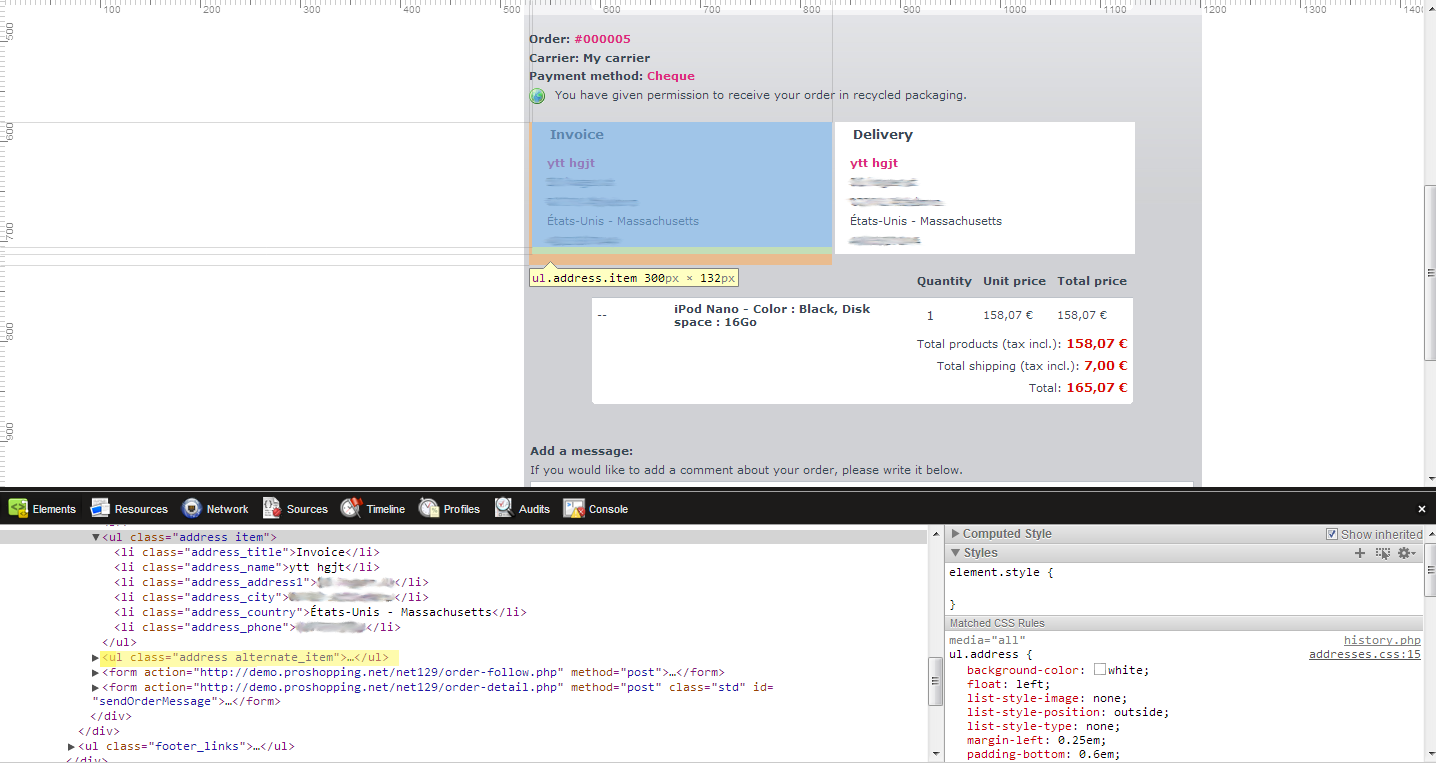1436x763 pixels.
Task: Open the Elements panel icon
Action: point(18,508)
